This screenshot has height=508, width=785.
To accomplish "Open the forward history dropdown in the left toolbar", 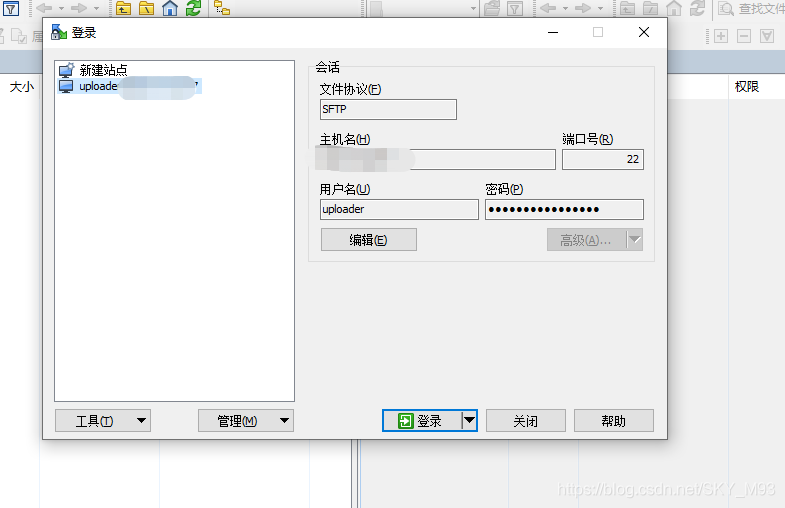I will pyautogui.click(x=96, y=9).
